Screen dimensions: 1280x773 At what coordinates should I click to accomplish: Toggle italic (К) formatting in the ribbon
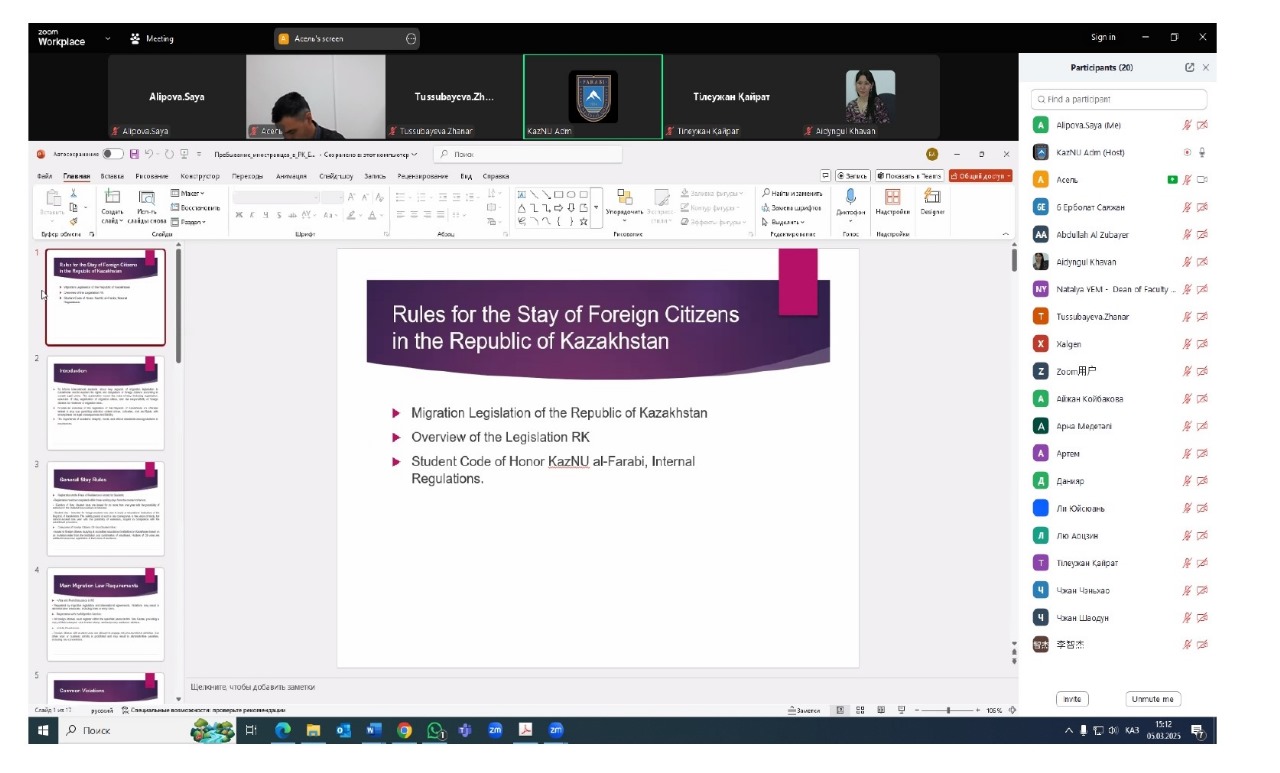[253, 215]
